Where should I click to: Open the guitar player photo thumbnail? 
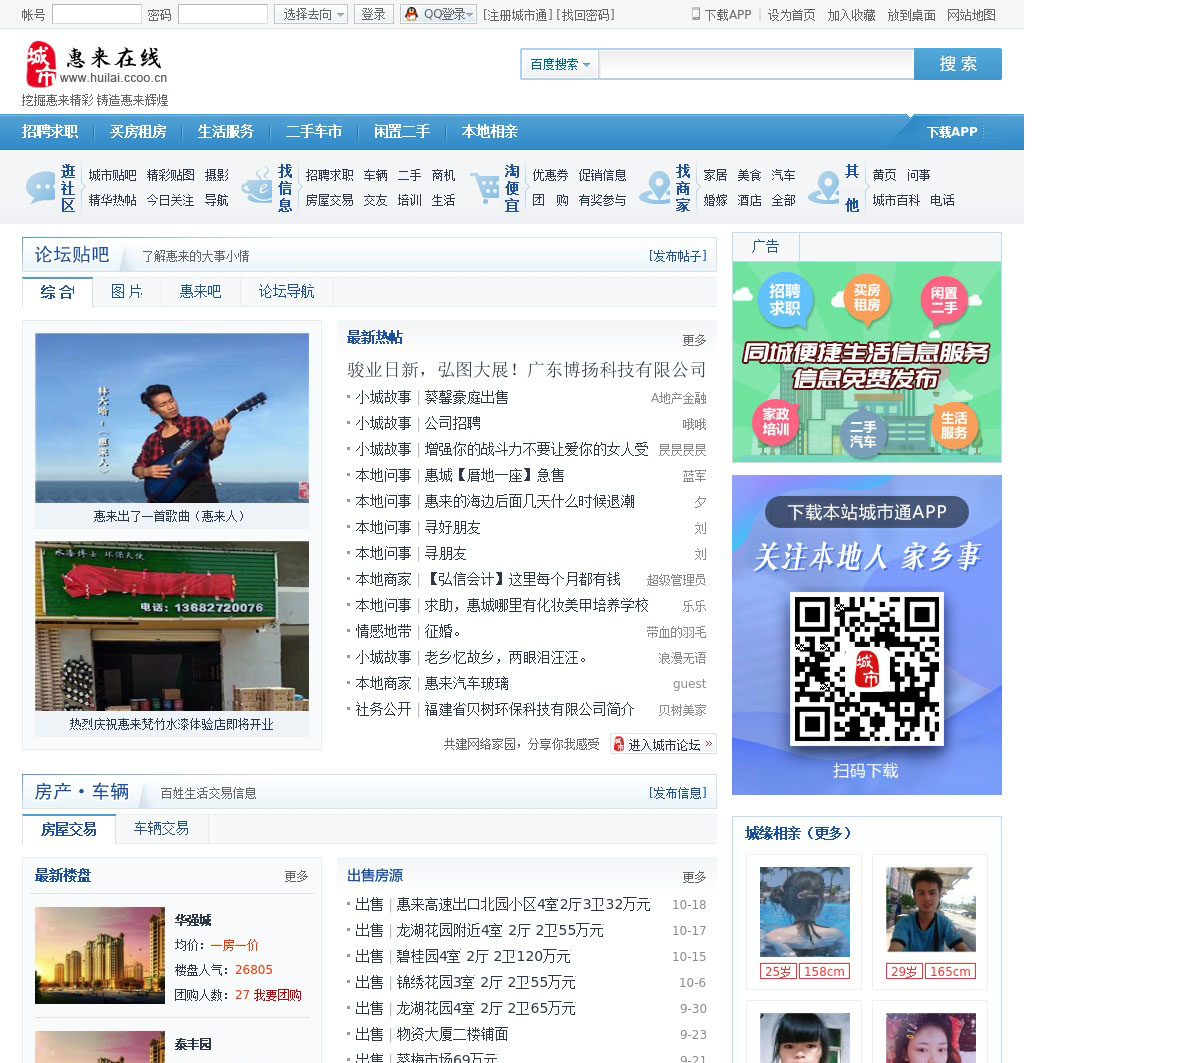click(172, 418)
